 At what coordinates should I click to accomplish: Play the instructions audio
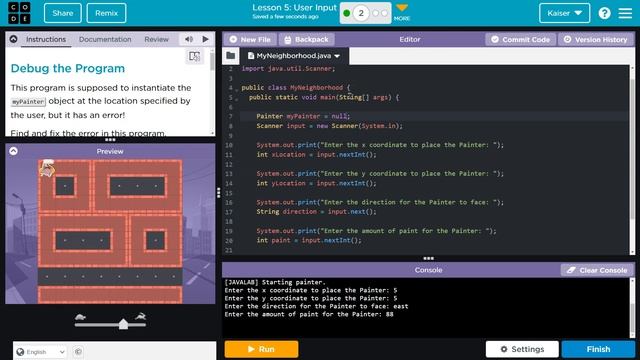[x=205, y=39]
